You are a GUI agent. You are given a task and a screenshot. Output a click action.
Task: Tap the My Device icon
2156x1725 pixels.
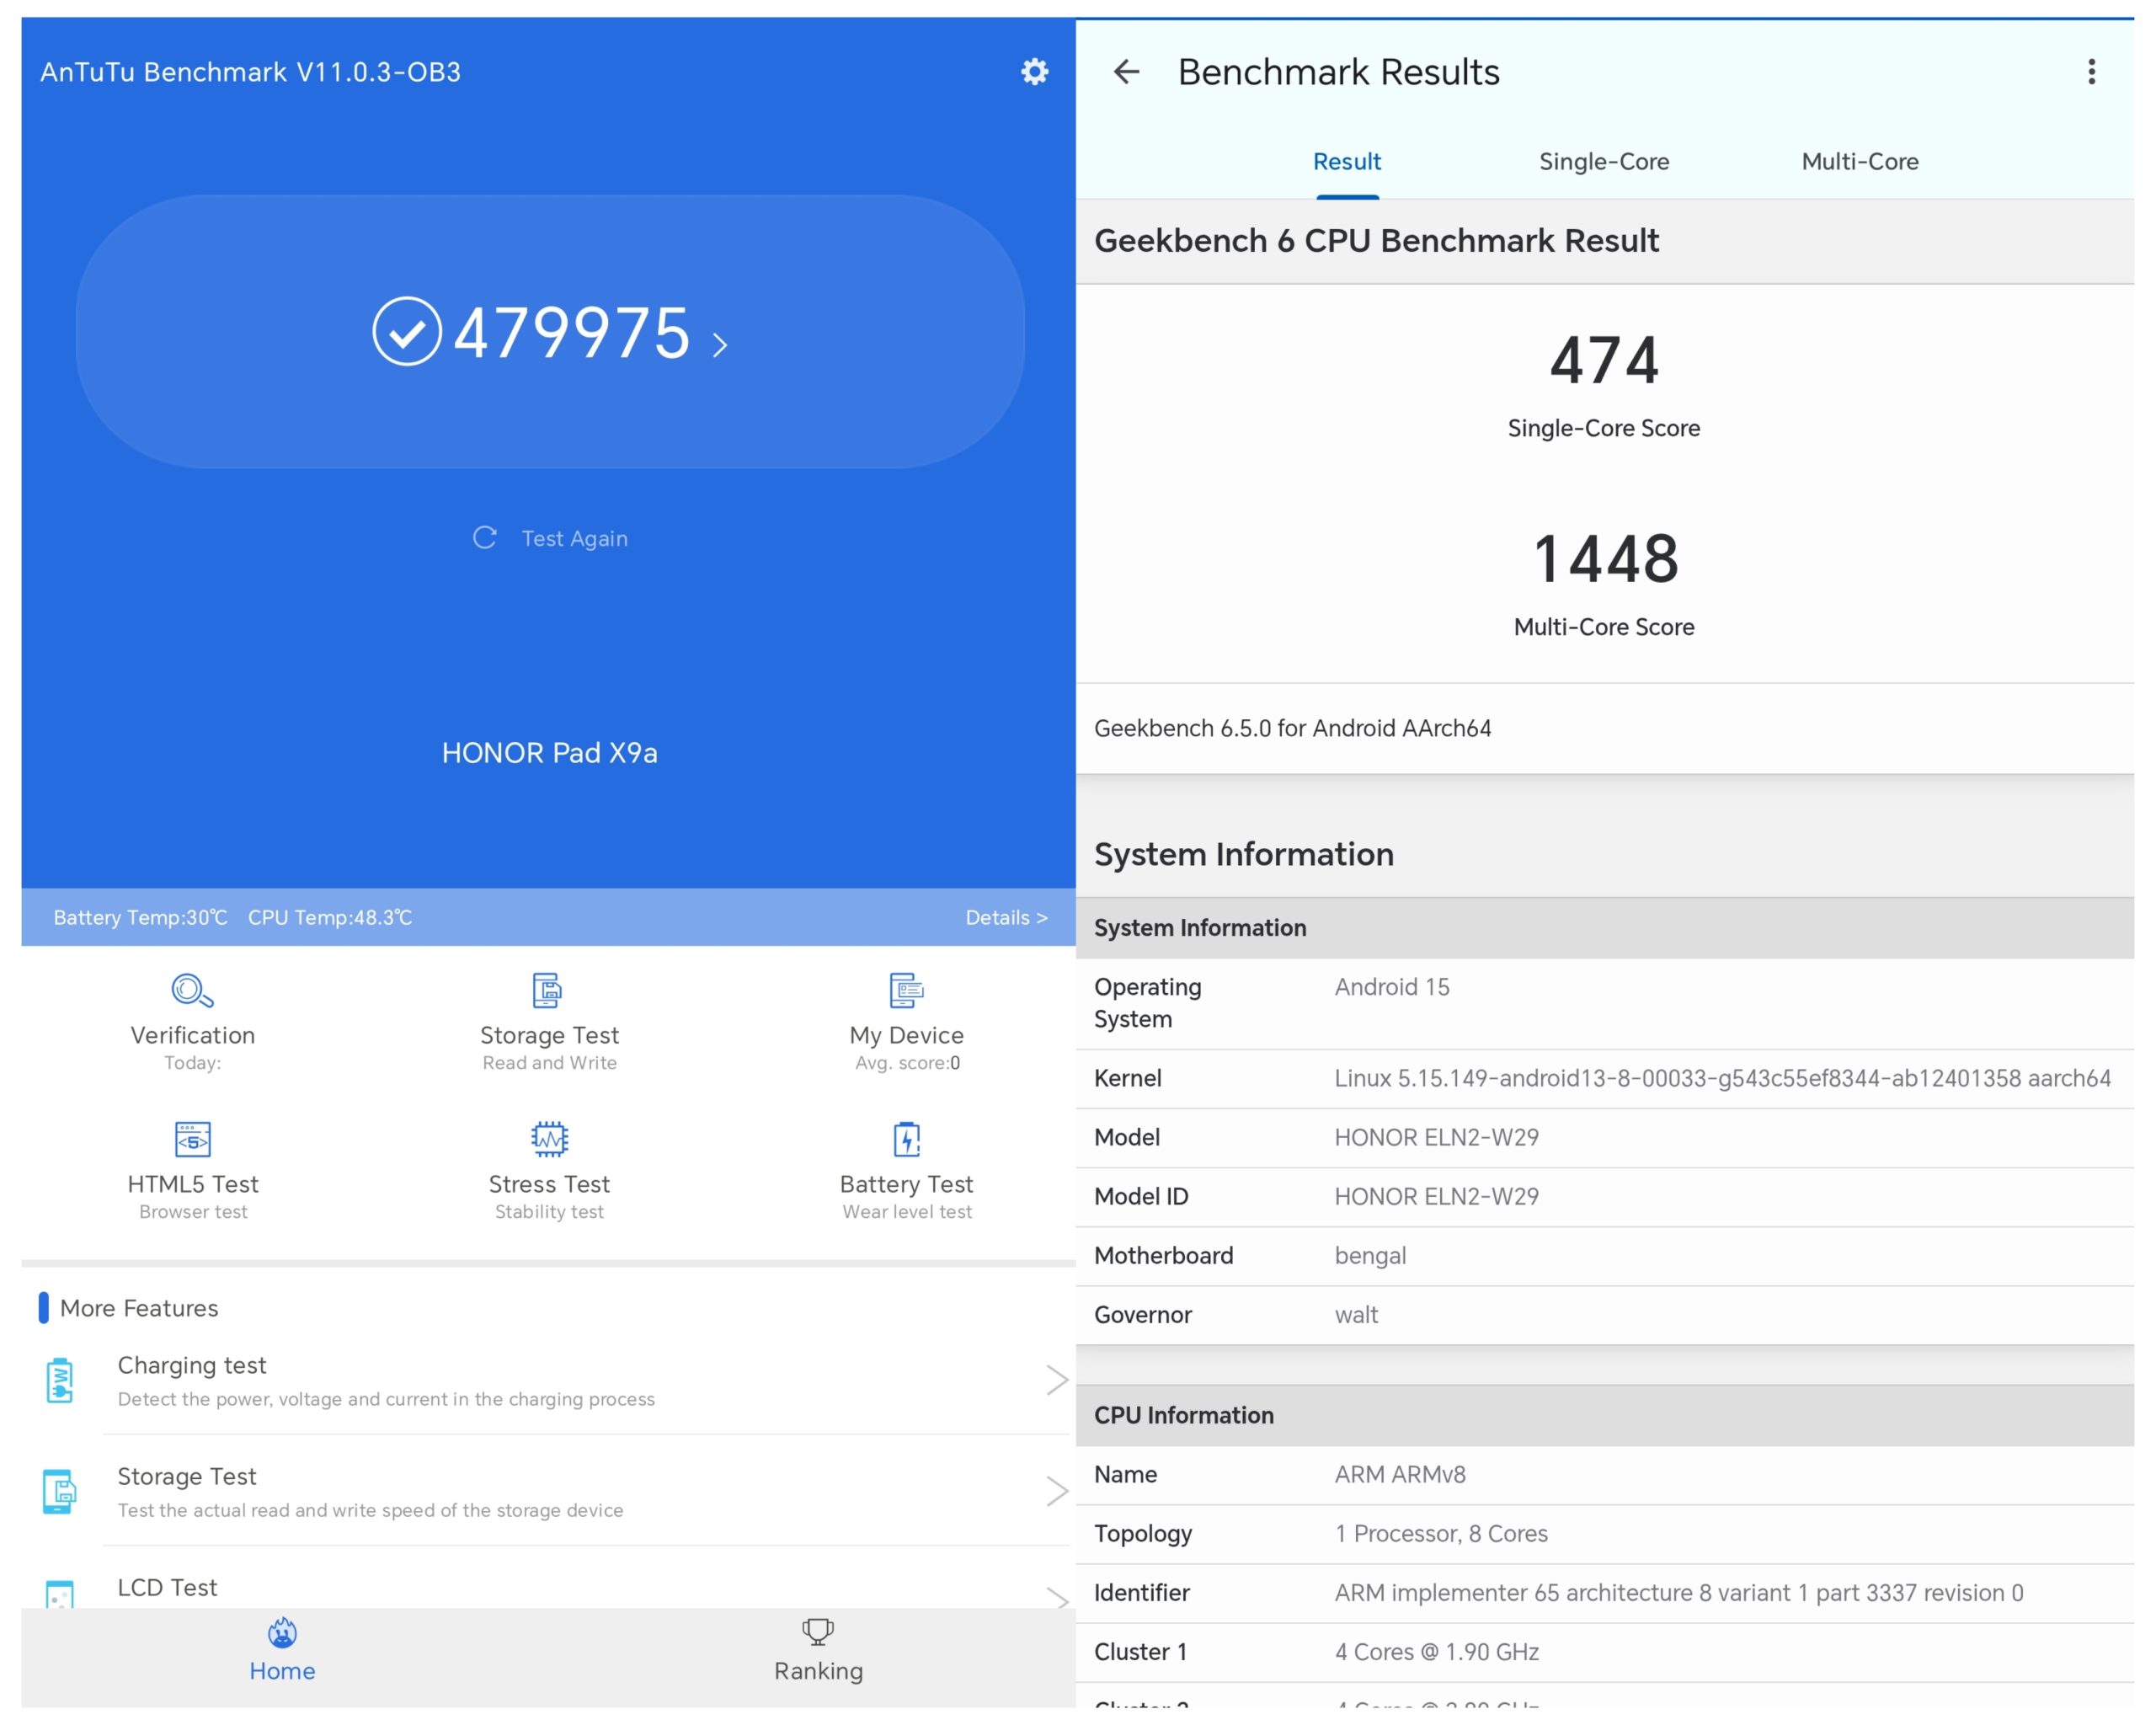[x=906, y=991]
